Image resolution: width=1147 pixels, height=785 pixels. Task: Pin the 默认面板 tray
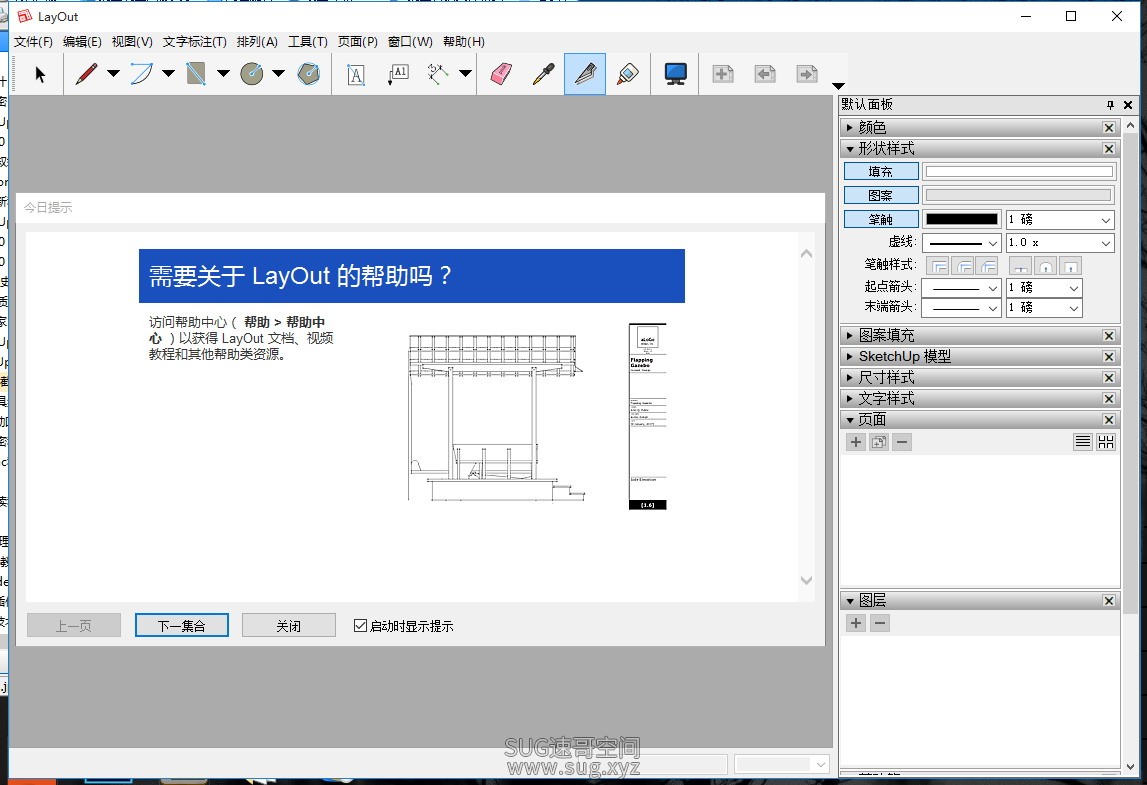(x=1110, y=105)
